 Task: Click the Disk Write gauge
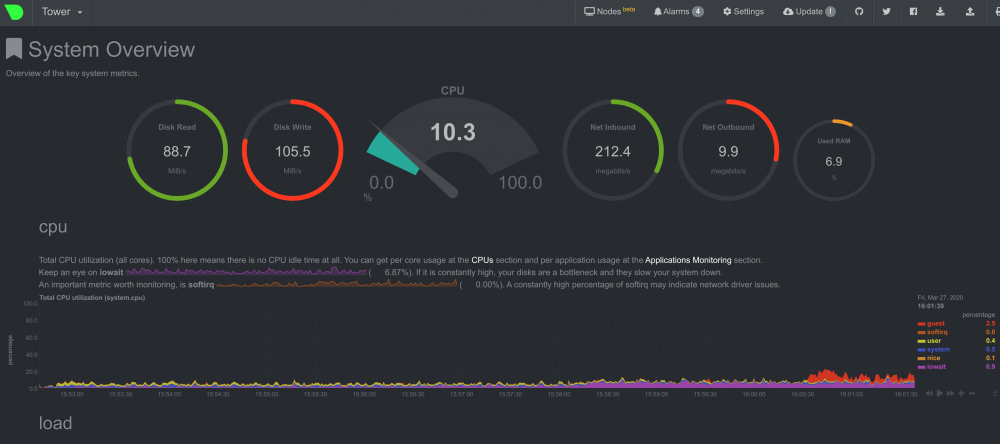point(293,151)
